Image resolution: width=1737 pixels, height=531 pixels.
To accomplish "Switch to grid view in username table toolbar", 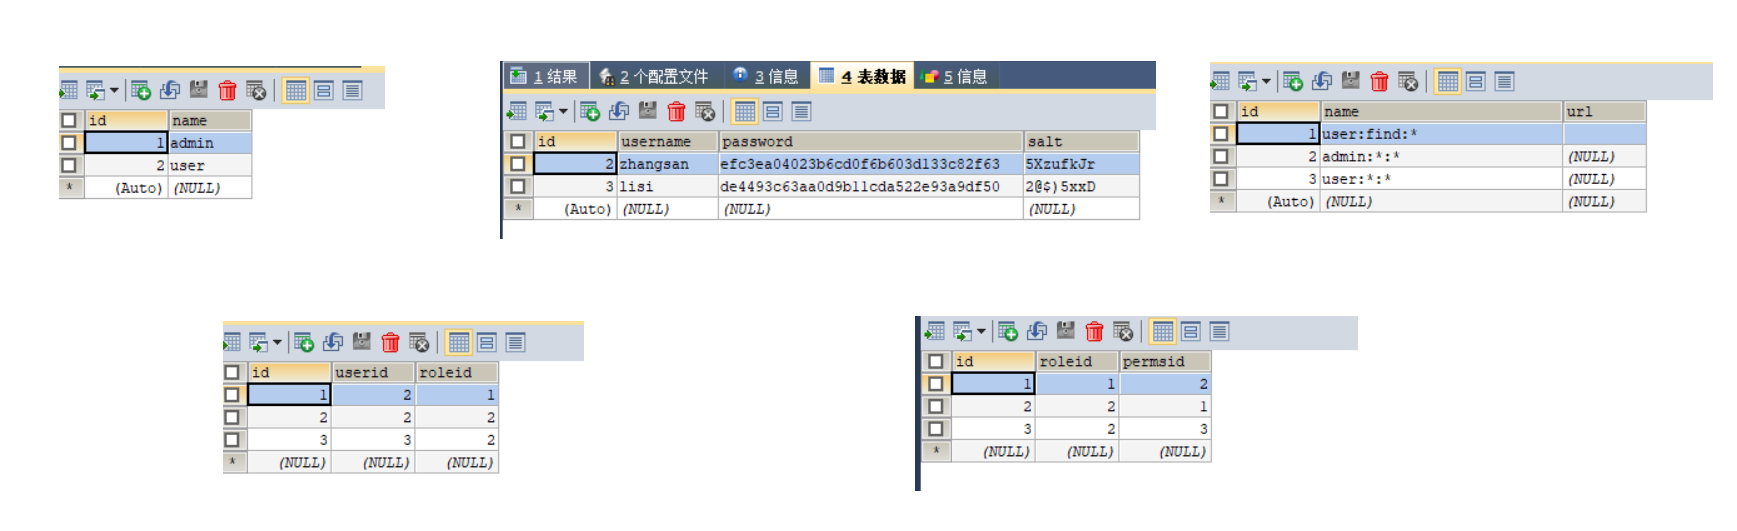I will pos(745,111).
